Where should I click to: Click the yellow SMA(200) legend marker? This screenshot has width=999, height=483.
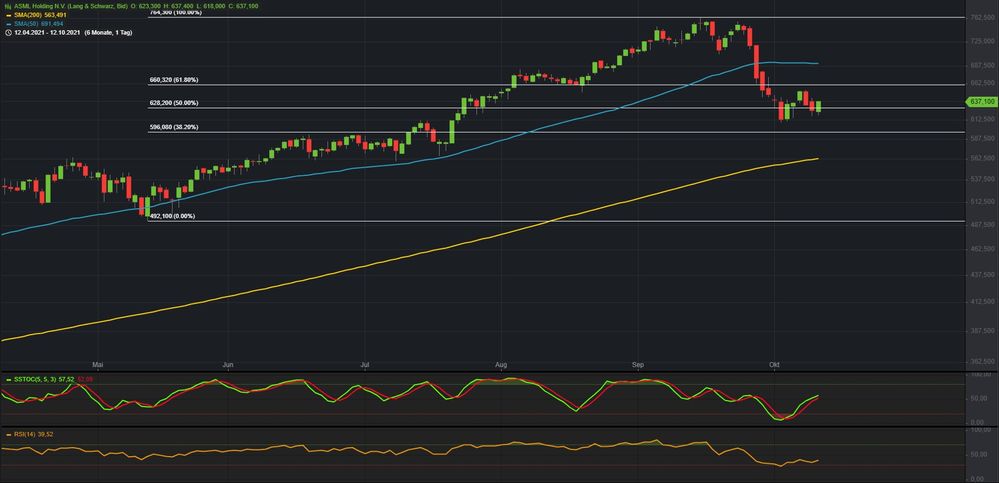pyautogui.click(x=8, y=14)
